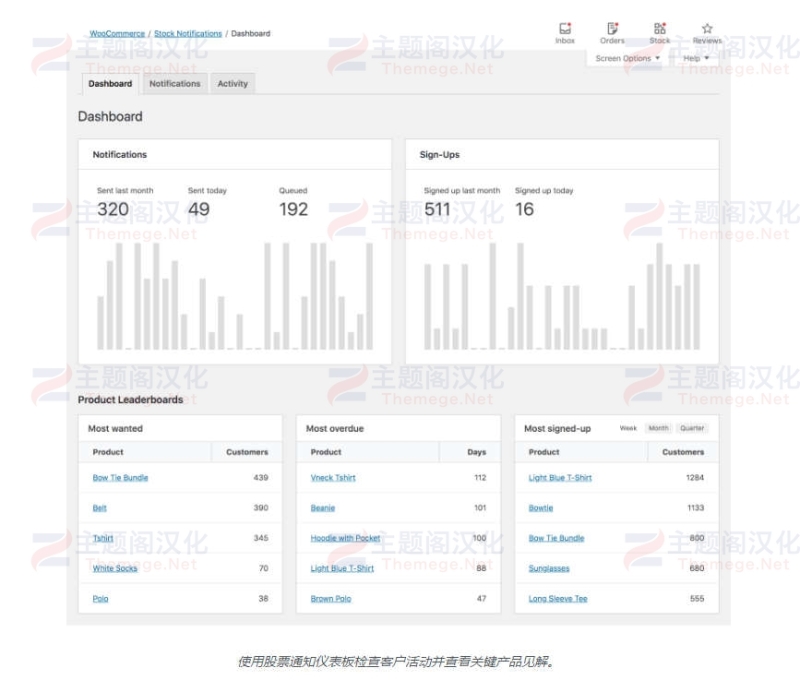Open Light Blue T-Shirt in Most overdue
The height and width of the screenshot is (680, 800).
click(342, 568)
